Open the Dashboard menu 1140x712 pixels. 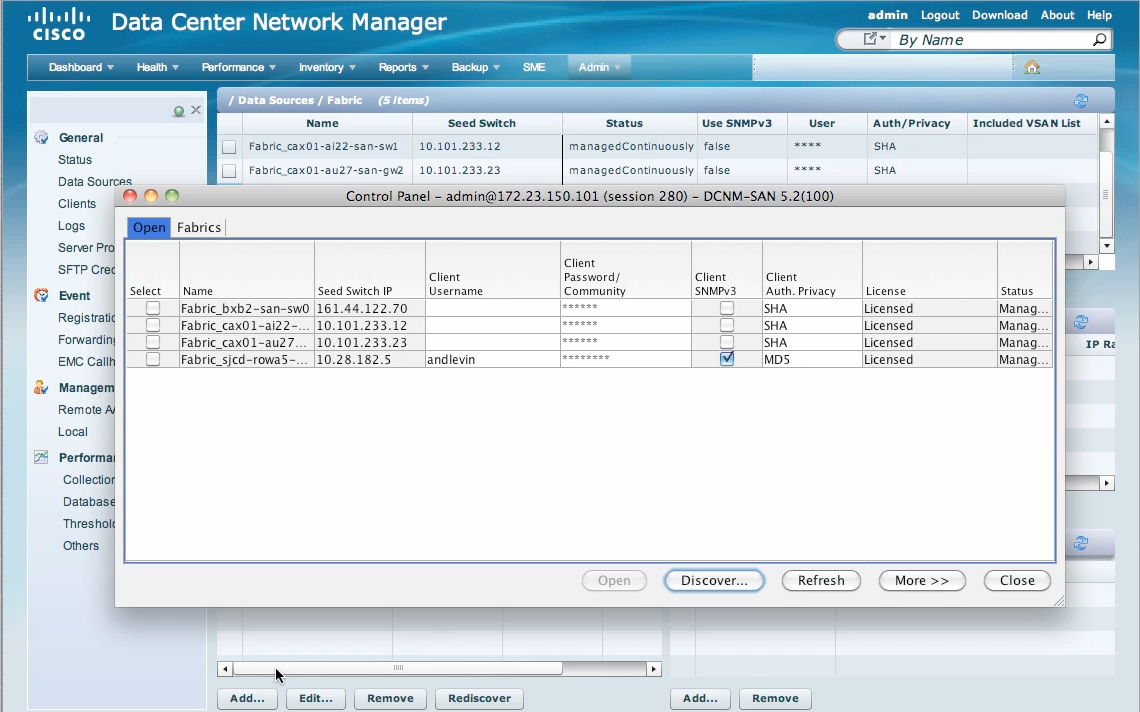(81, 67)
